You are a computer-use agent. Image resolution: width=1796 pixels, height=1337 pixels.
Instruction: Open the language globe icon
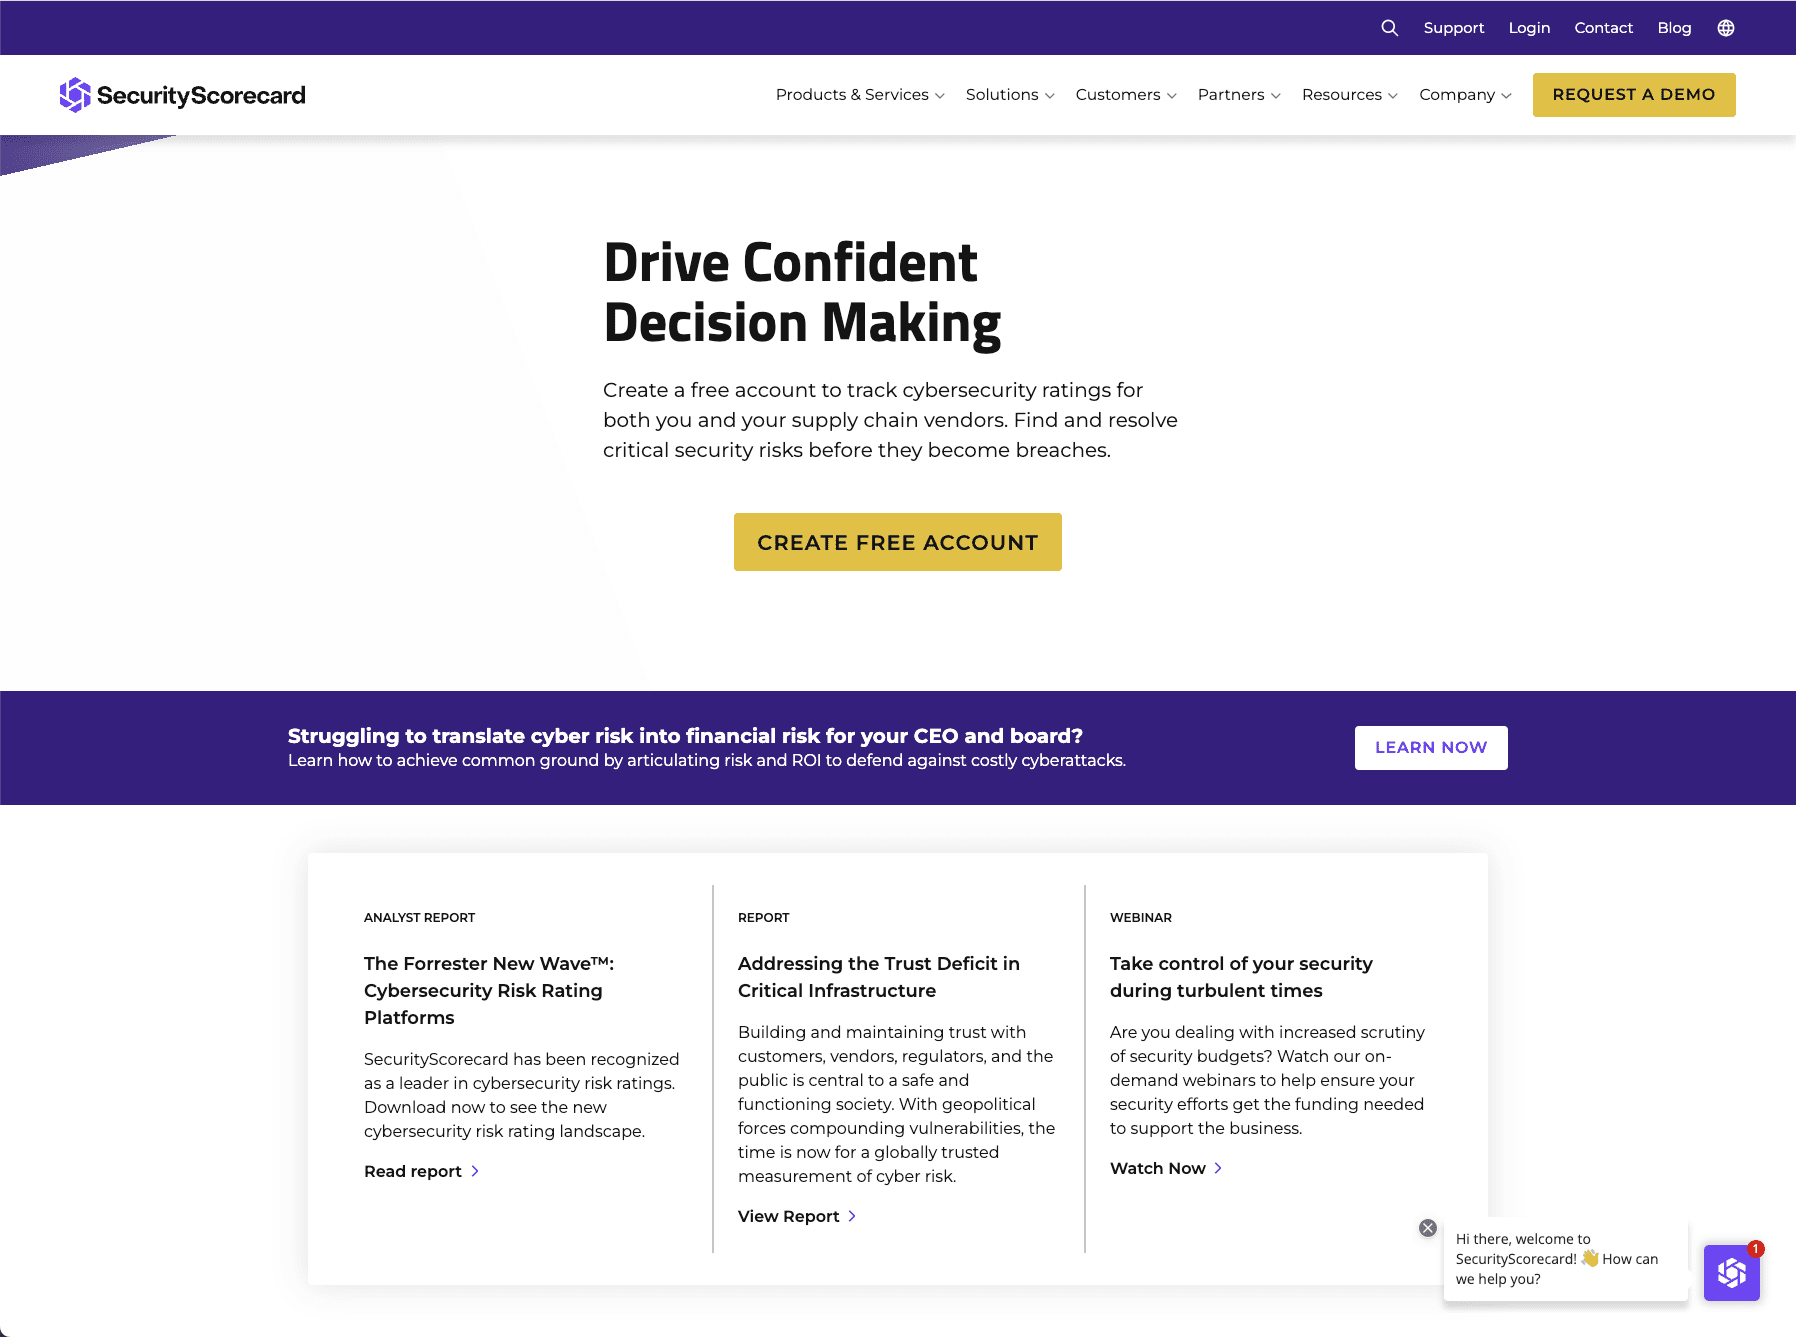click(x=1726, y=28)
